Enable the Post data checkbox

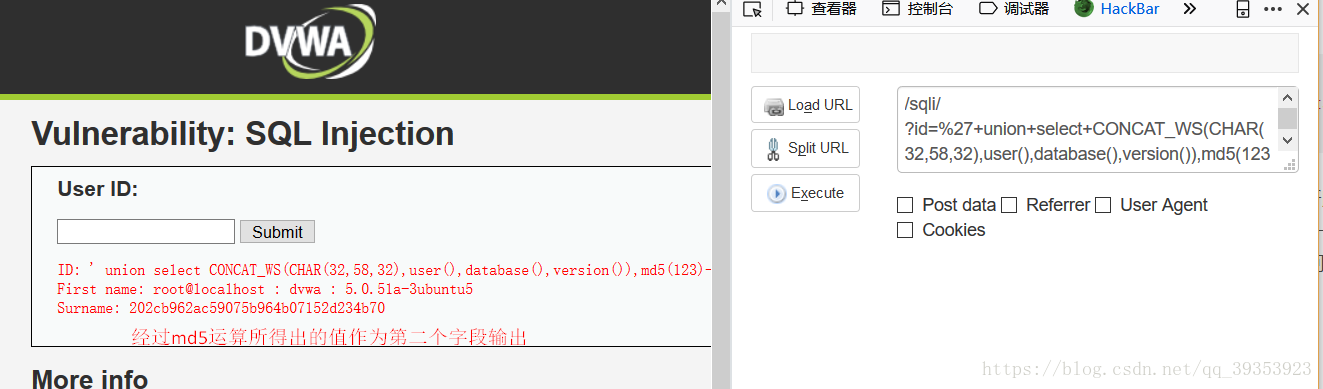(905, 205)
